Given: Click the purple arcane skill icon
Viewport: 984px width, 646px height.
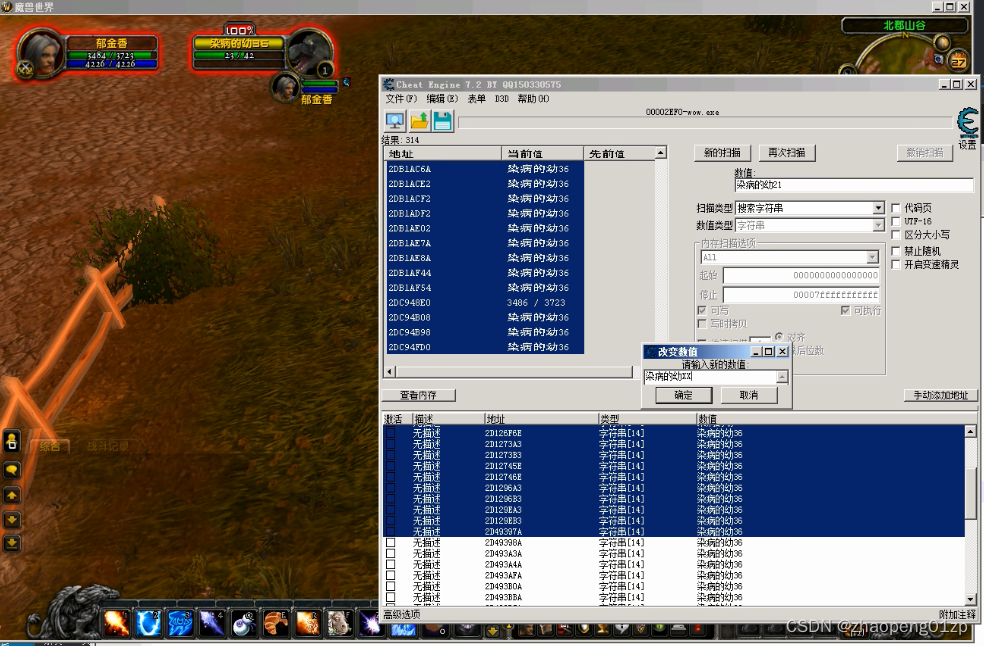Looking at the screenshot, I should (x=370, y=623).
